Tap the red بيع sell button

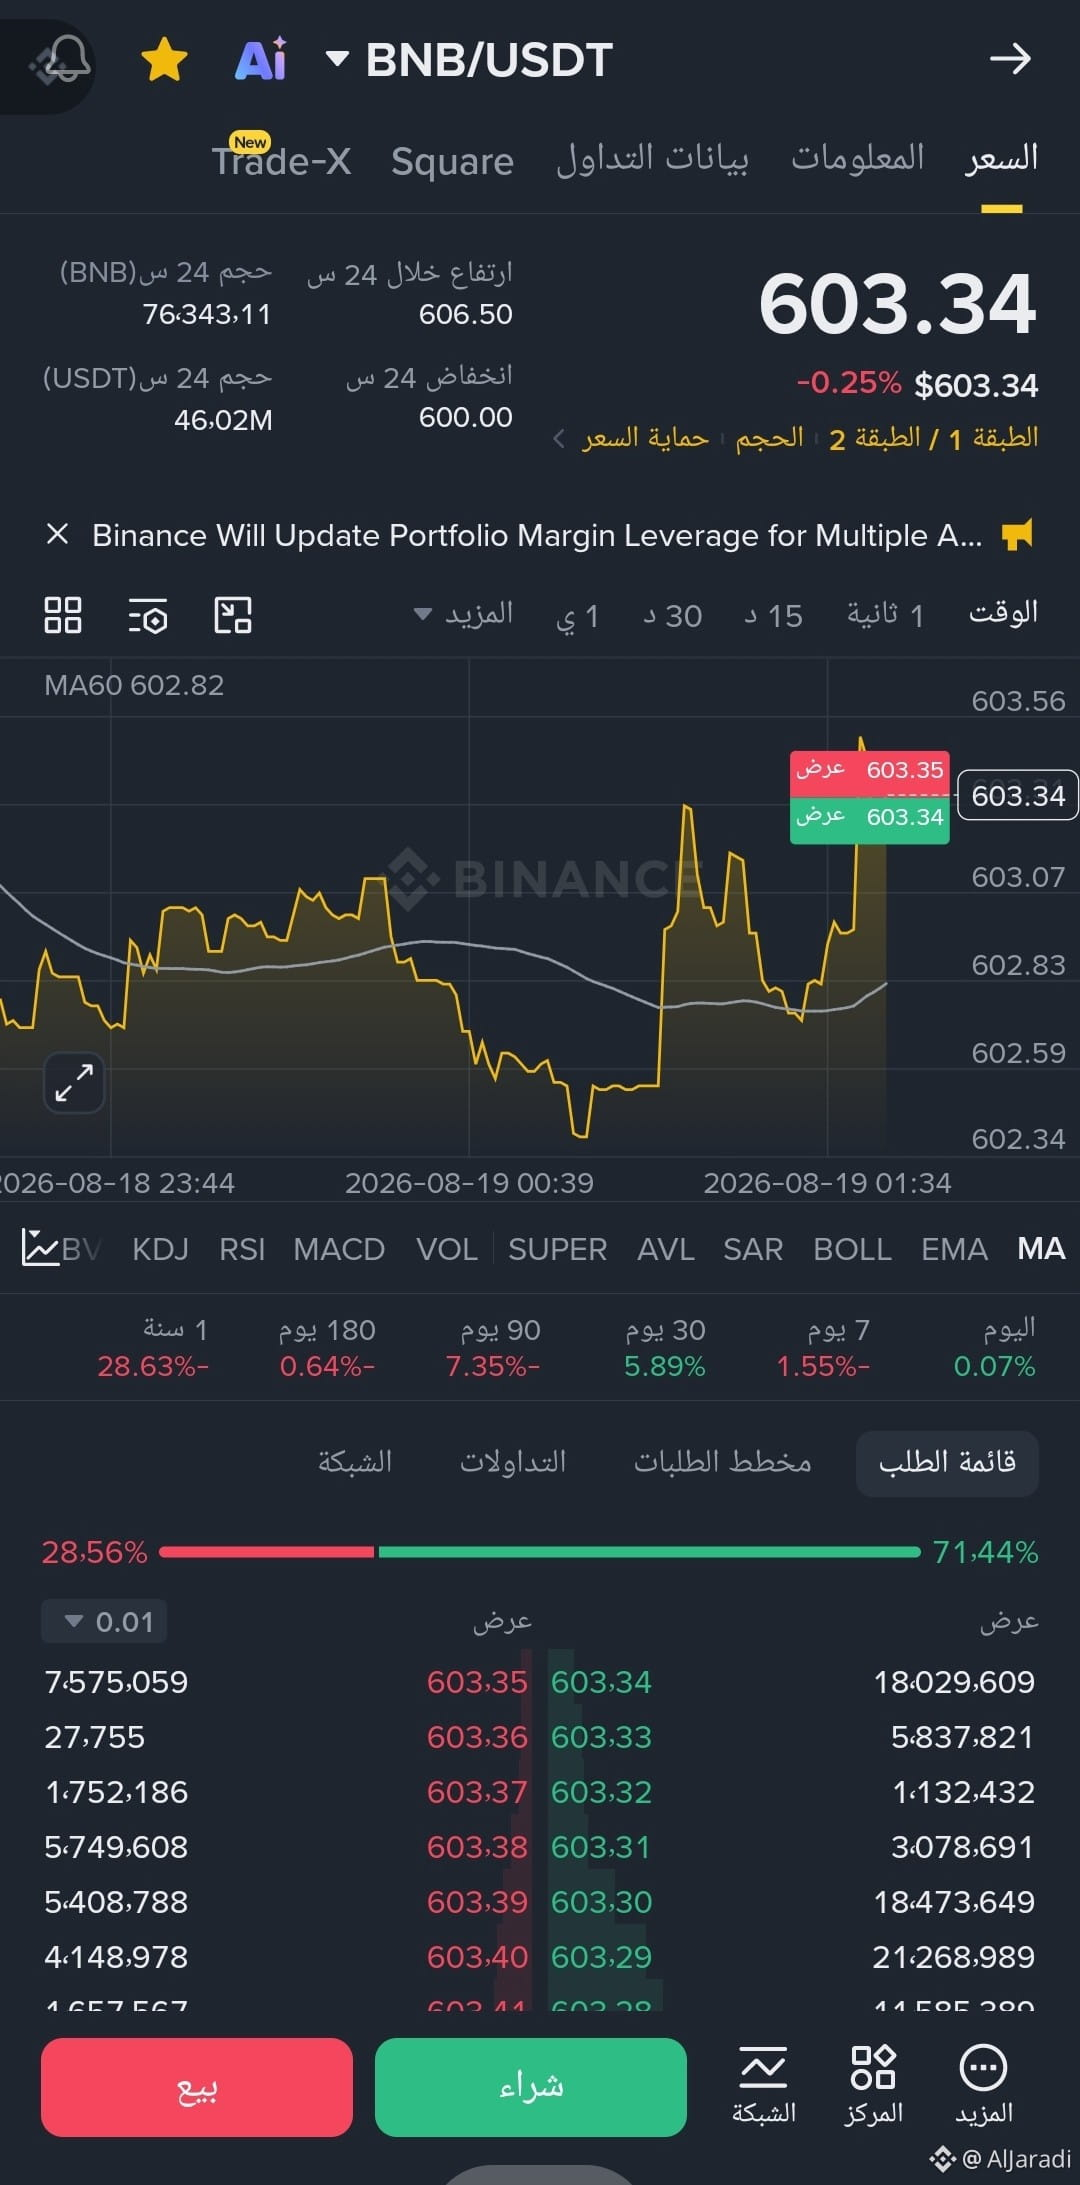point(197,2086)
